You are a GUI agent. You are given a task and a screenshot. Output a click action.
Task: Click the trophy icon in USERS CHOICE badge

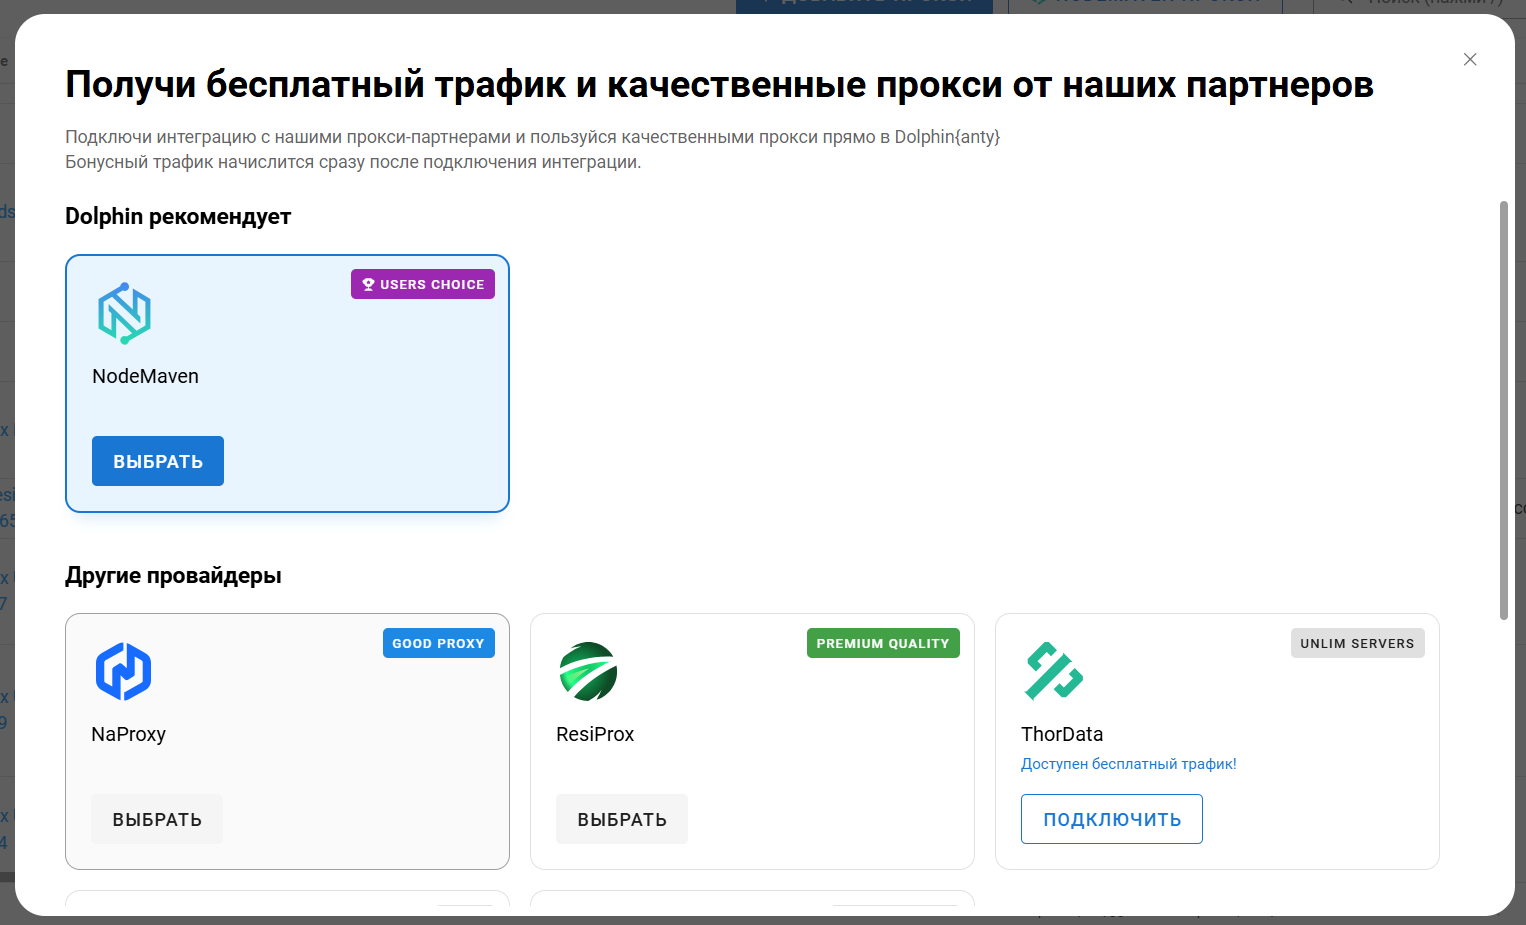pyautogui.click(x=368, y=285)
